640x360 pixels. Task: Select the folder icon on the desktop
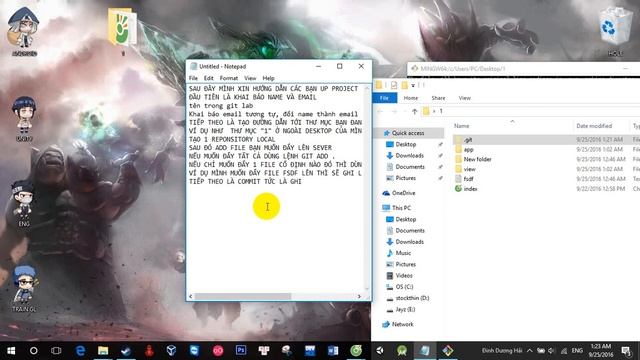coord(122,31)
